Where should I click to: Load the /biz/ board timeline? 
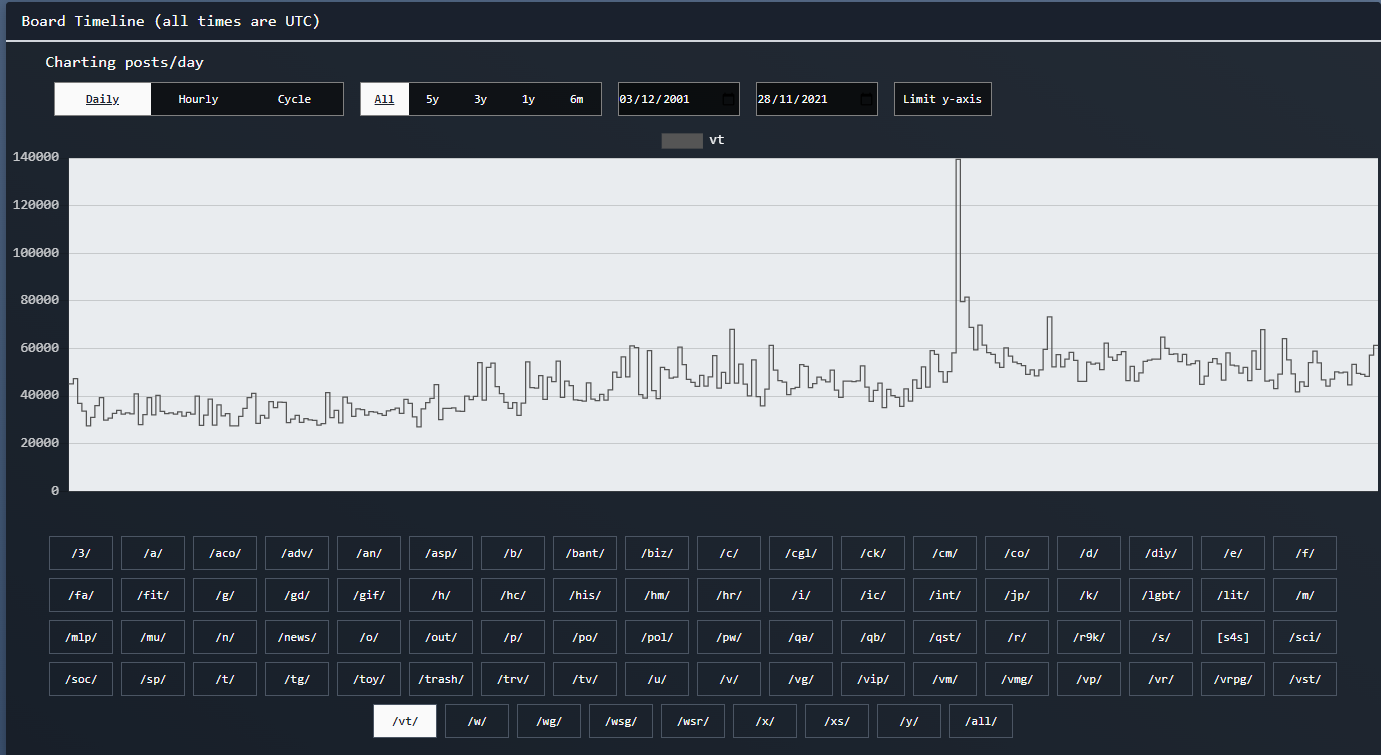coord(657,553)
